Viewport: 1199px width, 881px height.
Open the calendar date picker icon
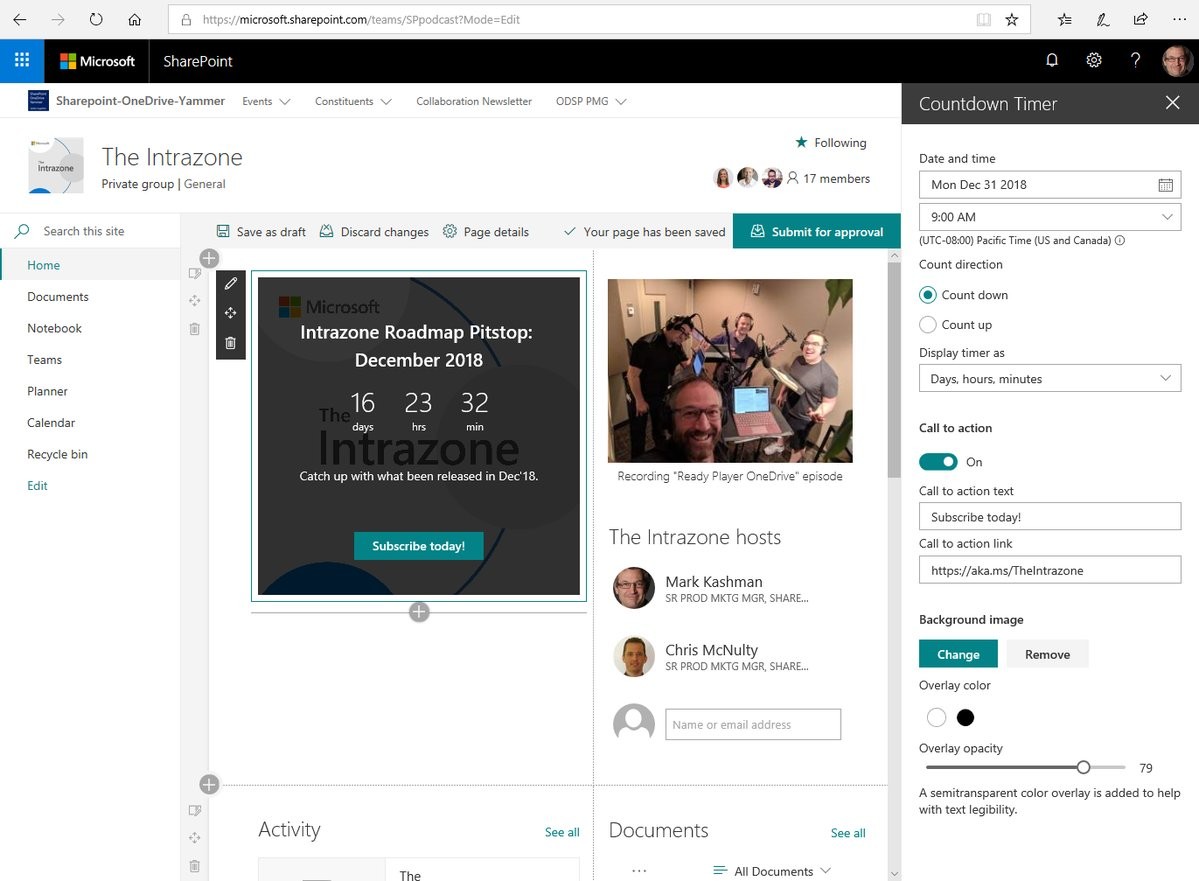[1165, 185]
